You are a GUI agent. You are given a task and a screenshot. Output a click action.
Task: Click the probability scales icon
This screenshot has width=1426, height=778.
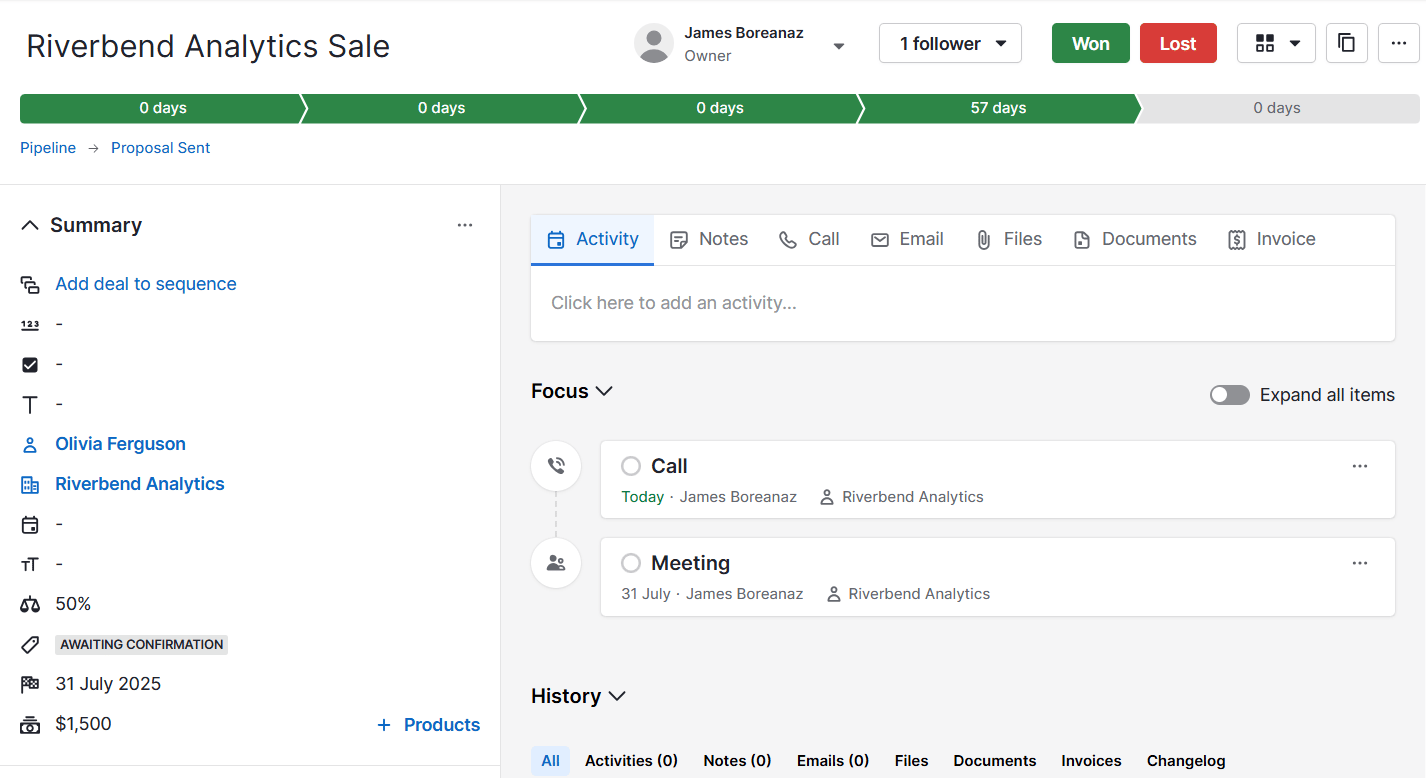pyautogui.click(x=30, y=605)
